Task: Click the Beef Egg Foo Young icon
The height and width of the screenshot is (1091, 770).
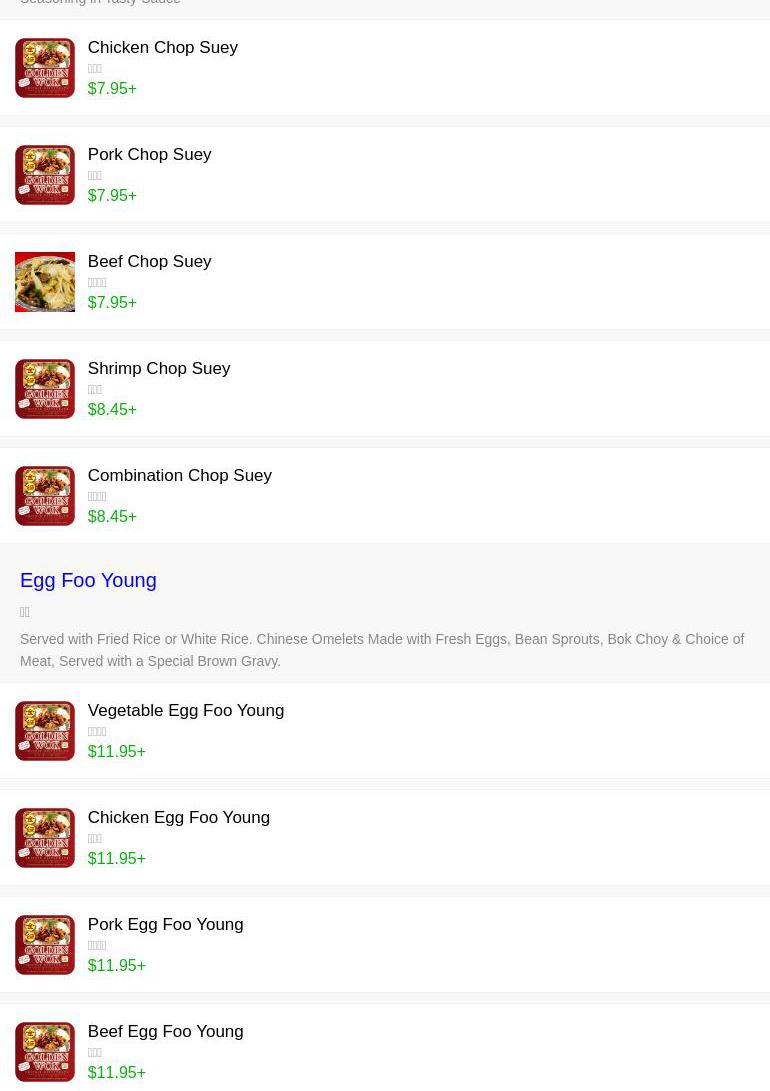Action: pos(45,1053)
